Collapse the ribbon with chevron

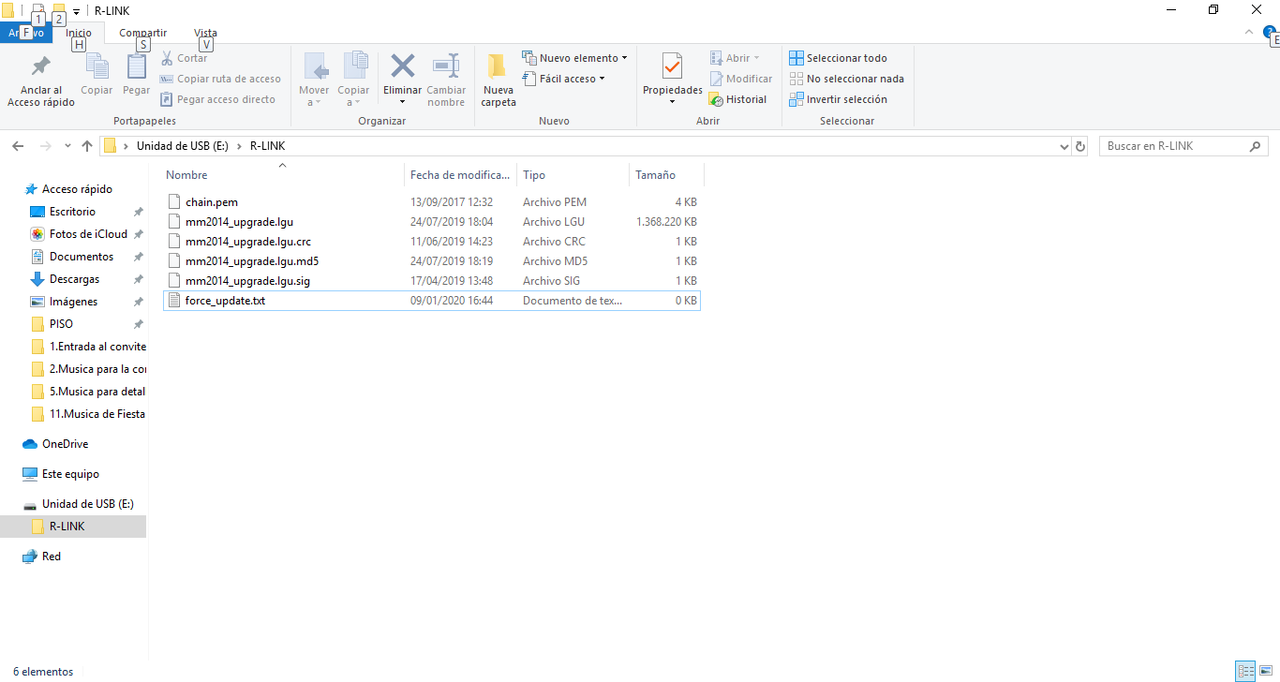pyautogui.click(x=1249, y=32)
